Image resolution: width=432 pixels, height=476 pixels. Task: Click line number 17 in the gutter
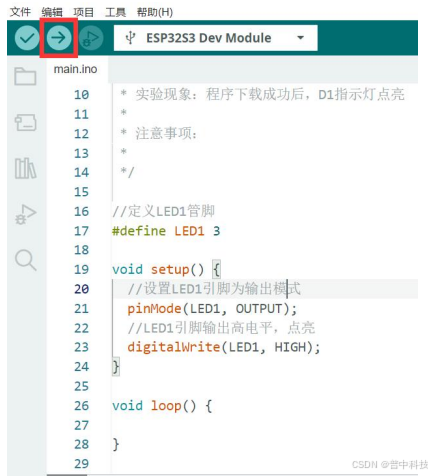[x=81, y=231]
